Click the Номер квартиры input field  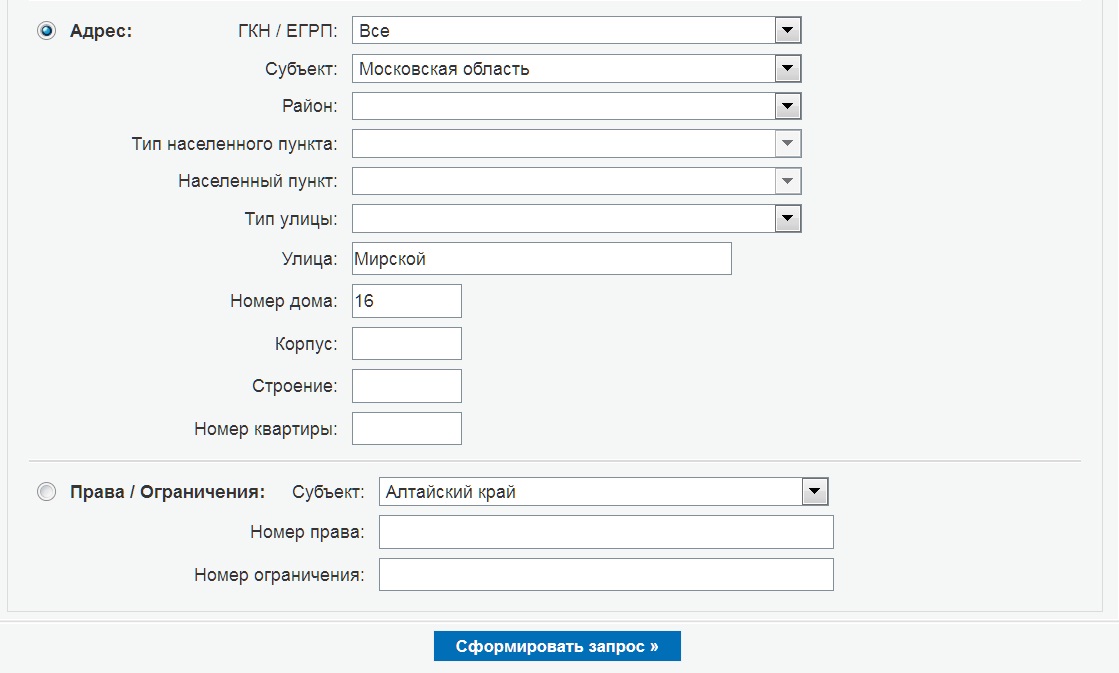(x=407, y=428)
